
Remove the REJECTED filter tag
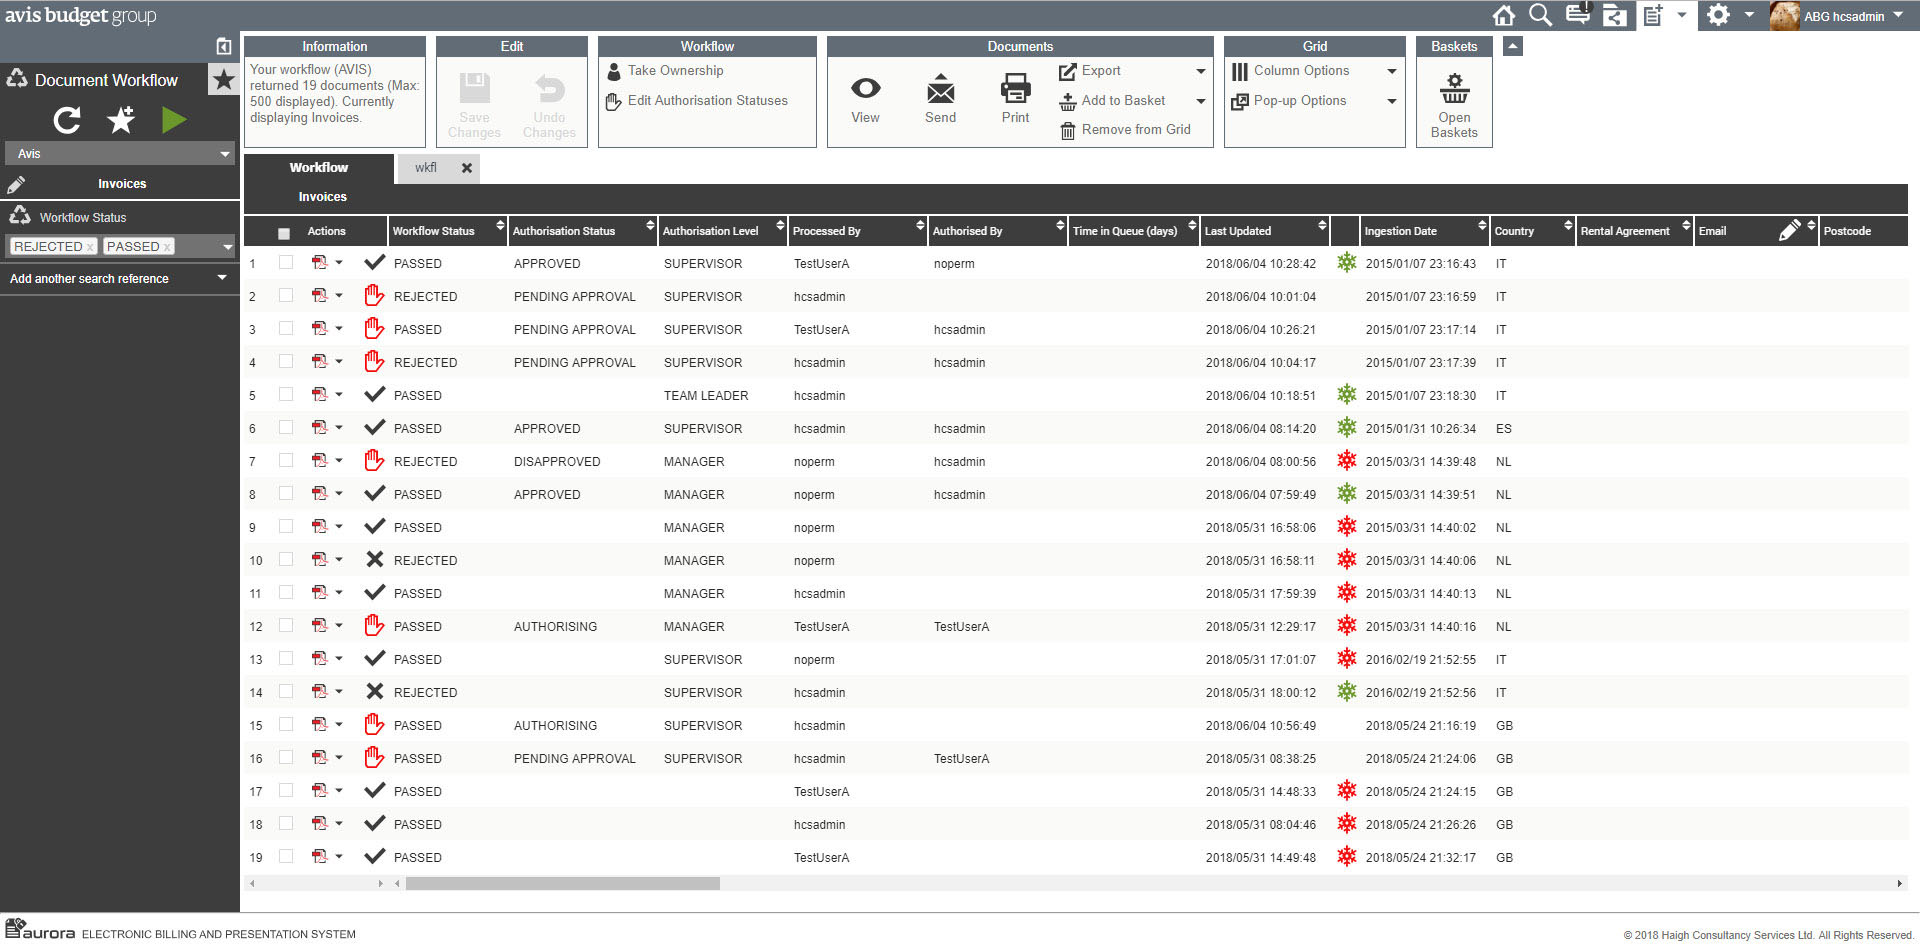(x=89, y=247)
